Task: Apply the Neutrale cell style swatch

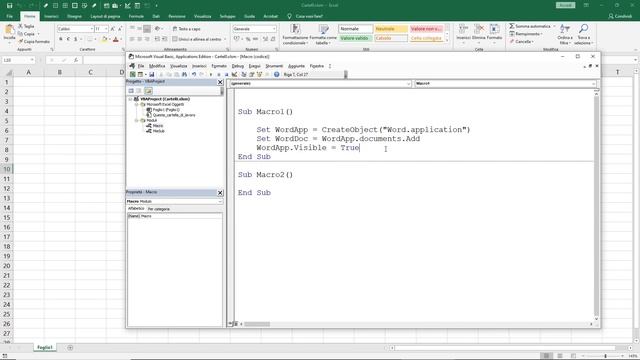Action: [x=391, y=29]
